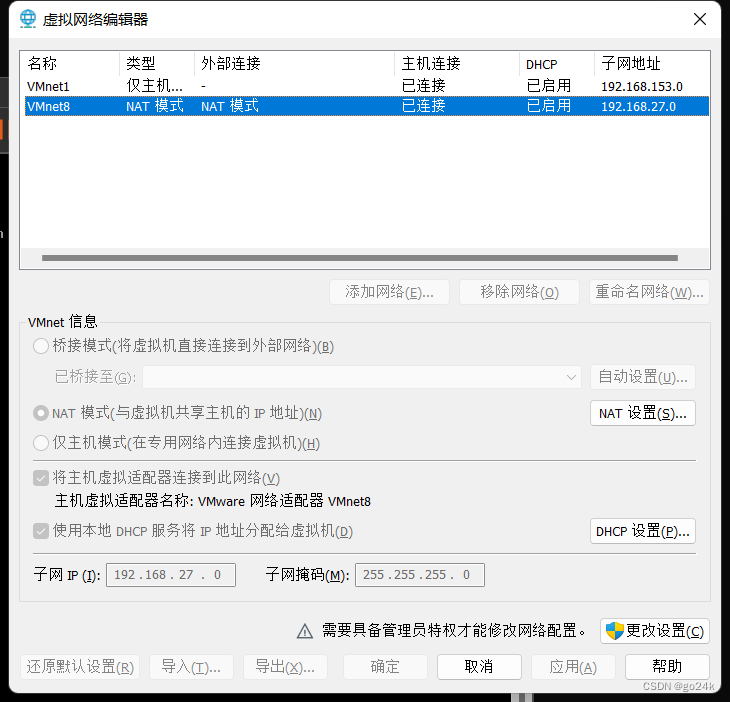Open NAT 设置(S)... dialog
The height and width of the screenshot is (702, 730).
[642, 413]
